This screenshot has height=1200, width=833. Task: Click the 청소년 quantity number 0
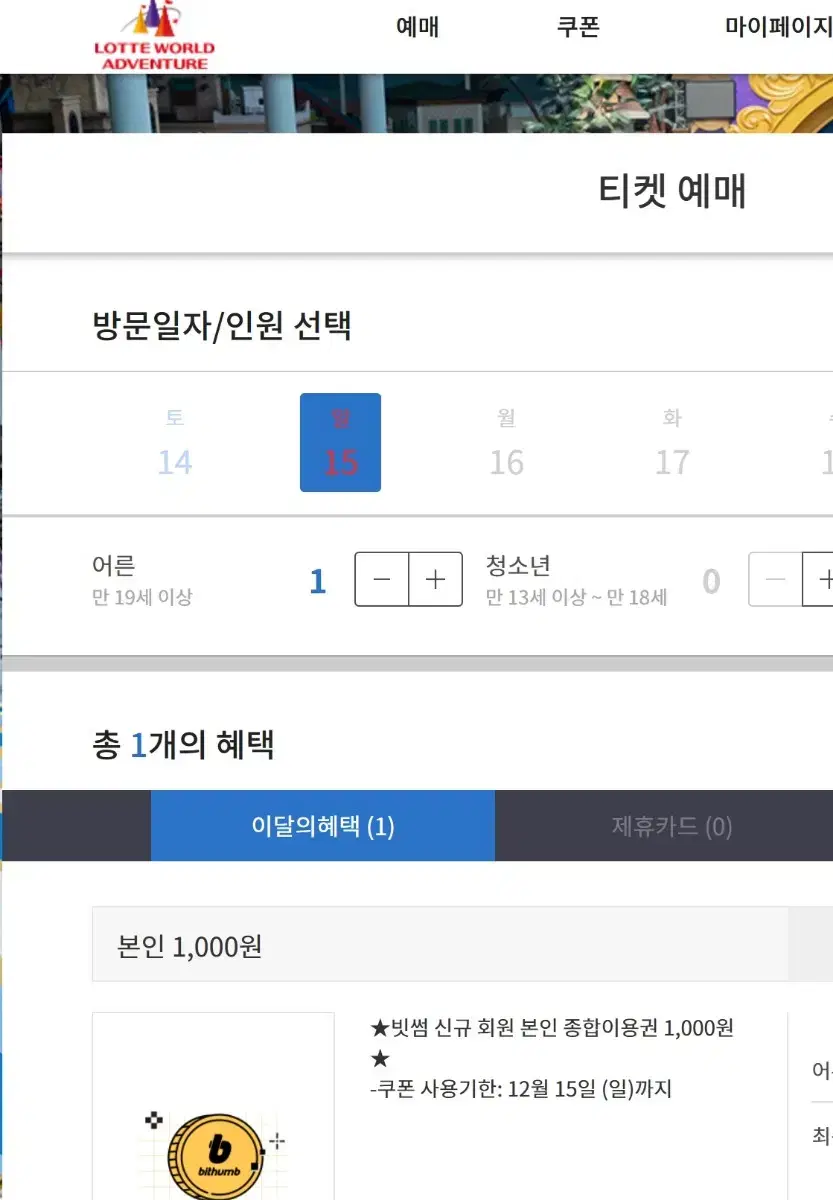[711, 581]
